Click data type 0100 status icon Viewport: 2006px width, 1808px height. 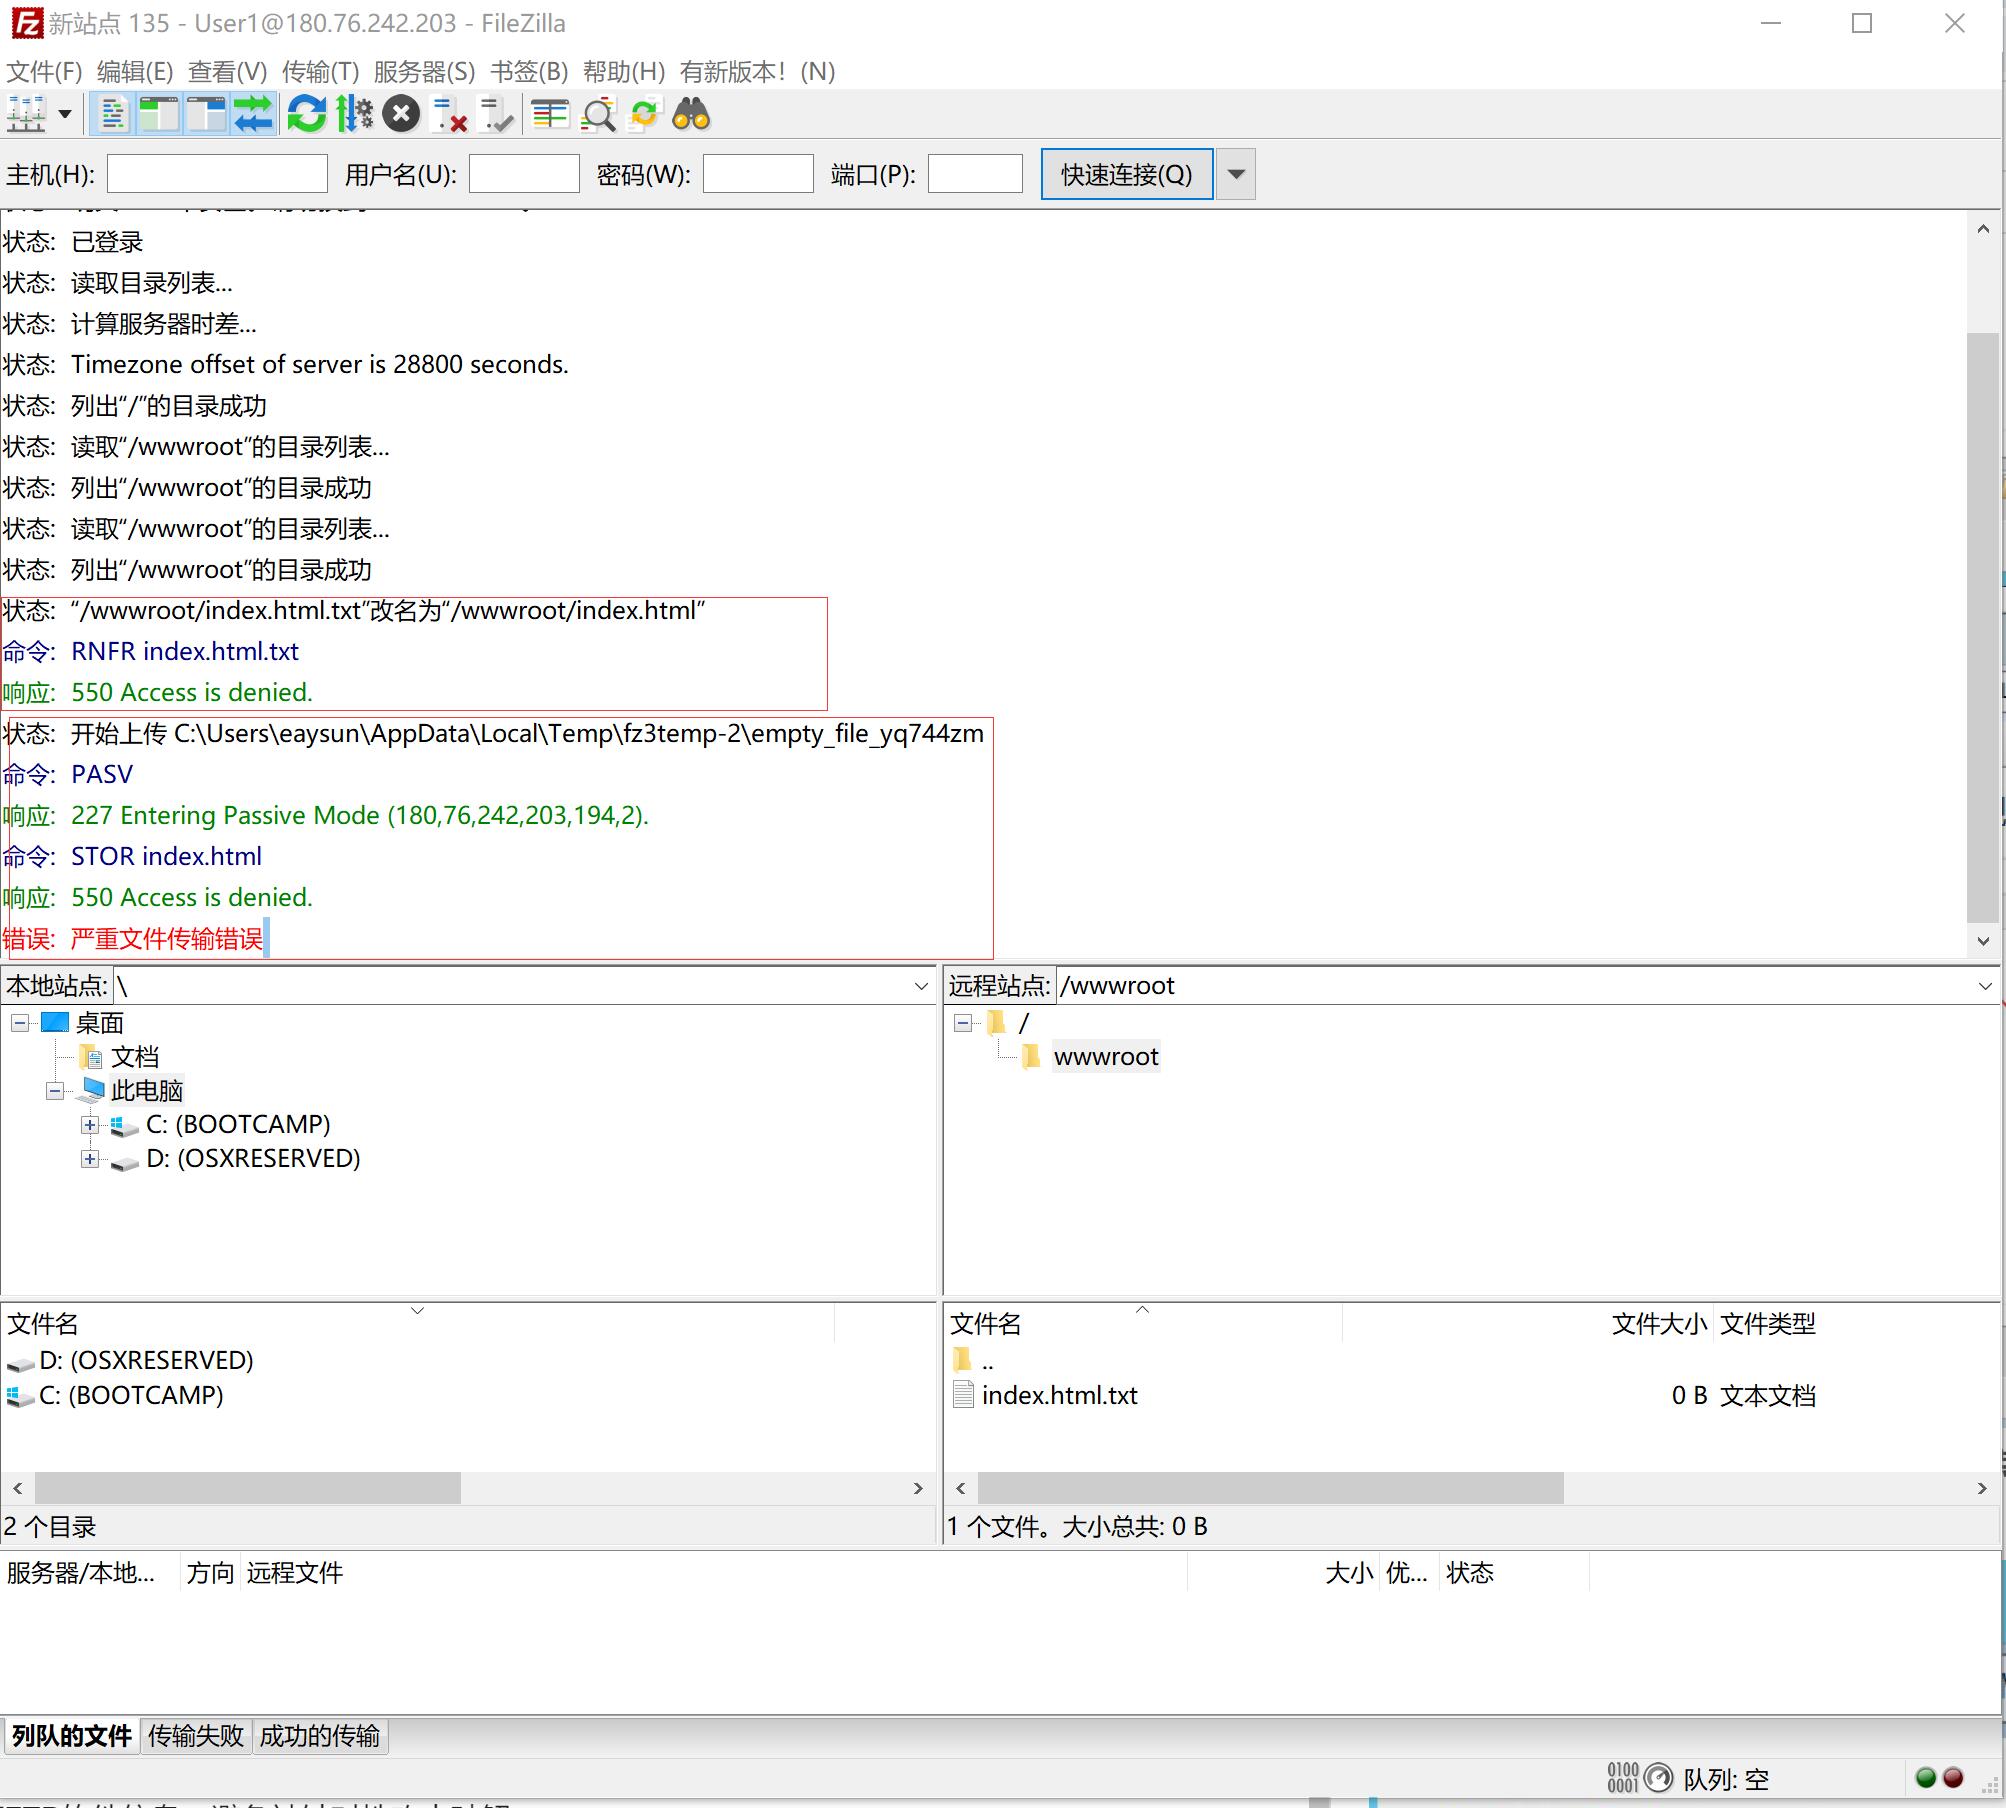click(x=1623, y=1779)
